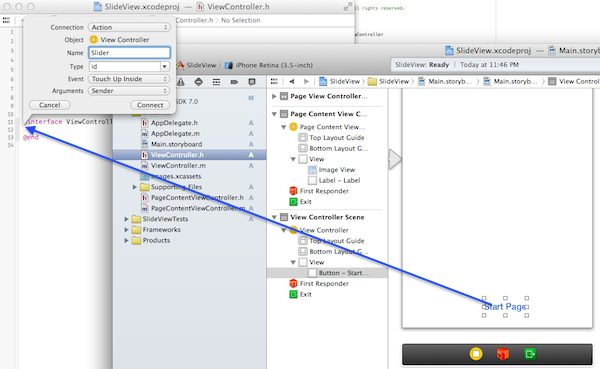Open the Test navigator diamond icon

(x=198, y=82)
